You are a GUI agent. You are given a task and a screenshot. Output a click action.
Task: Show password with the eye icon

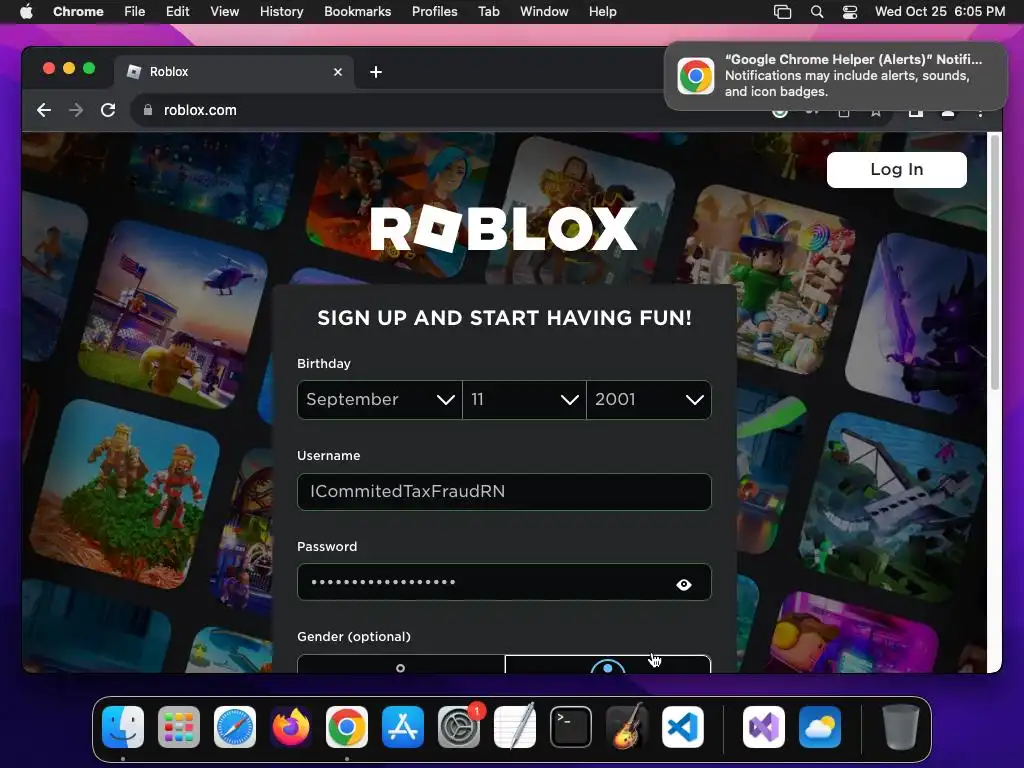[x=684, y=584]
